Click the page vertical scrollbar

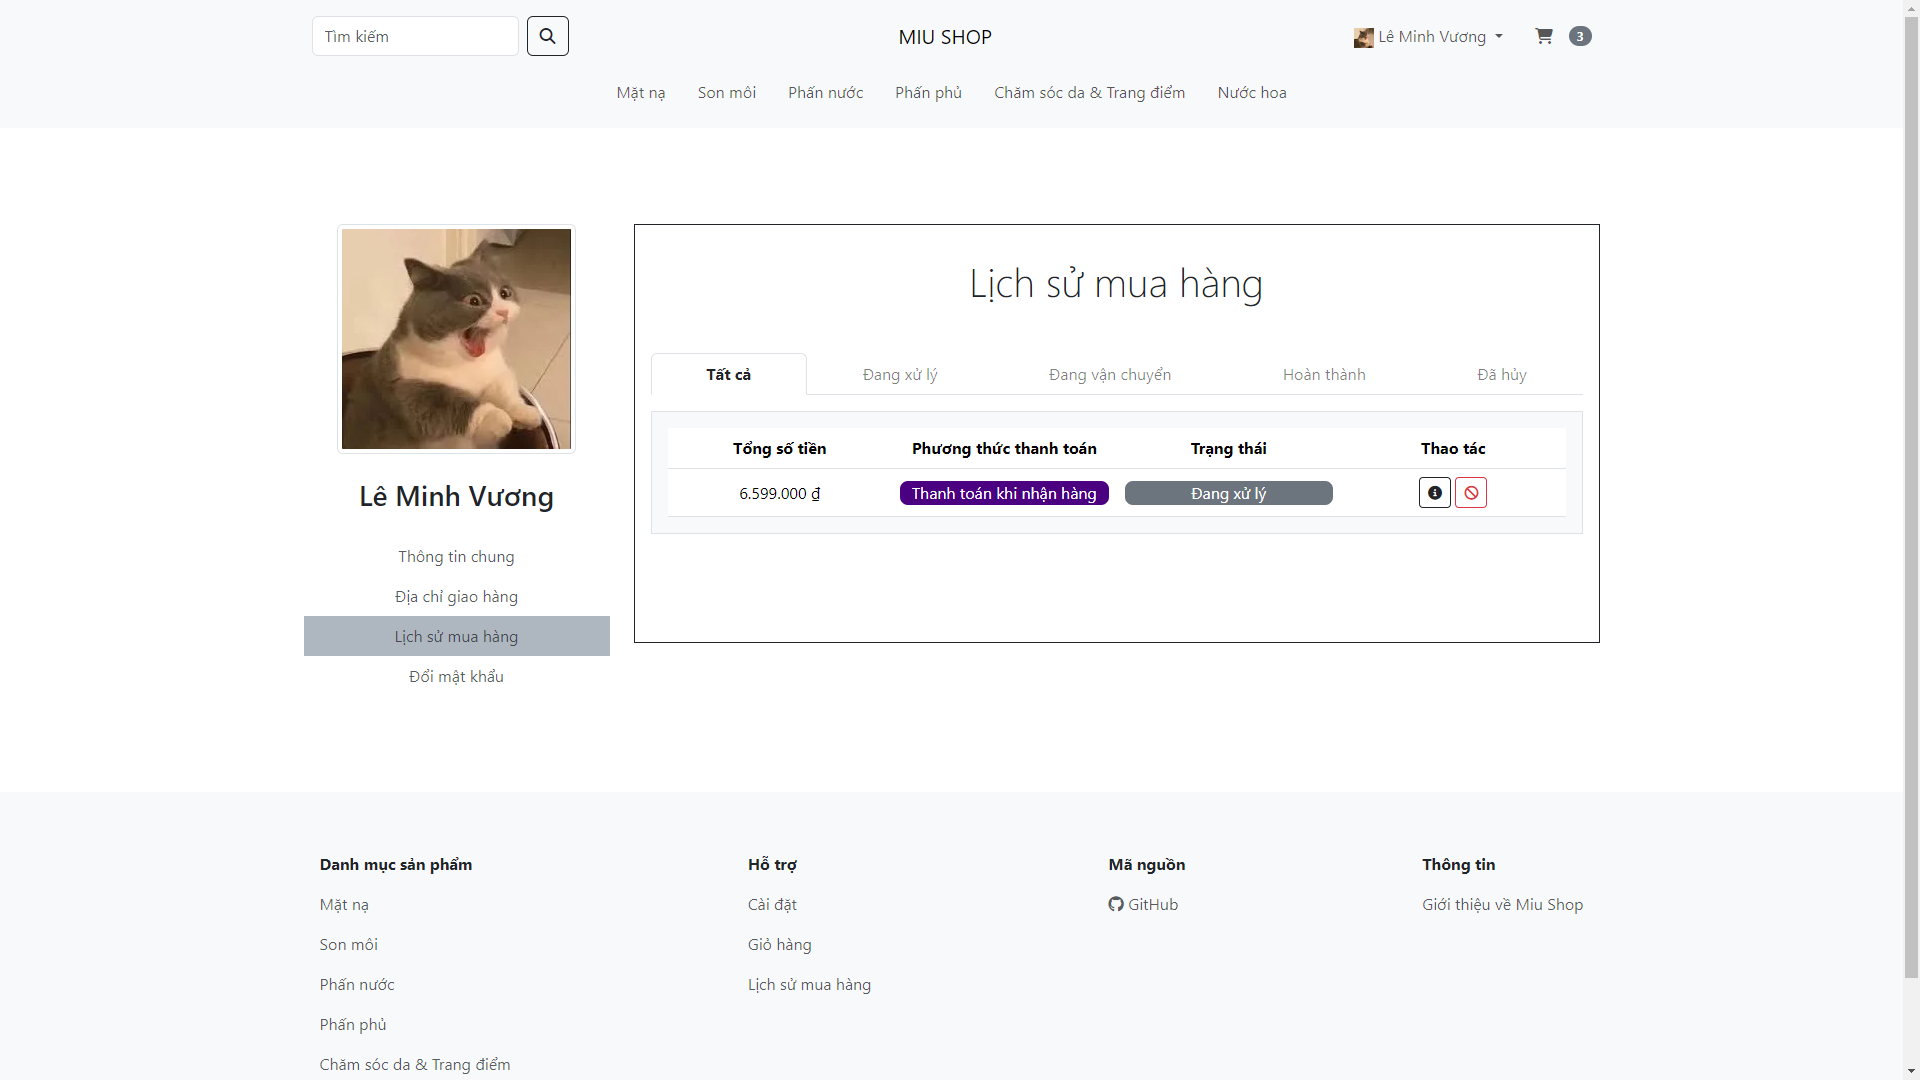click(1911, 500)
